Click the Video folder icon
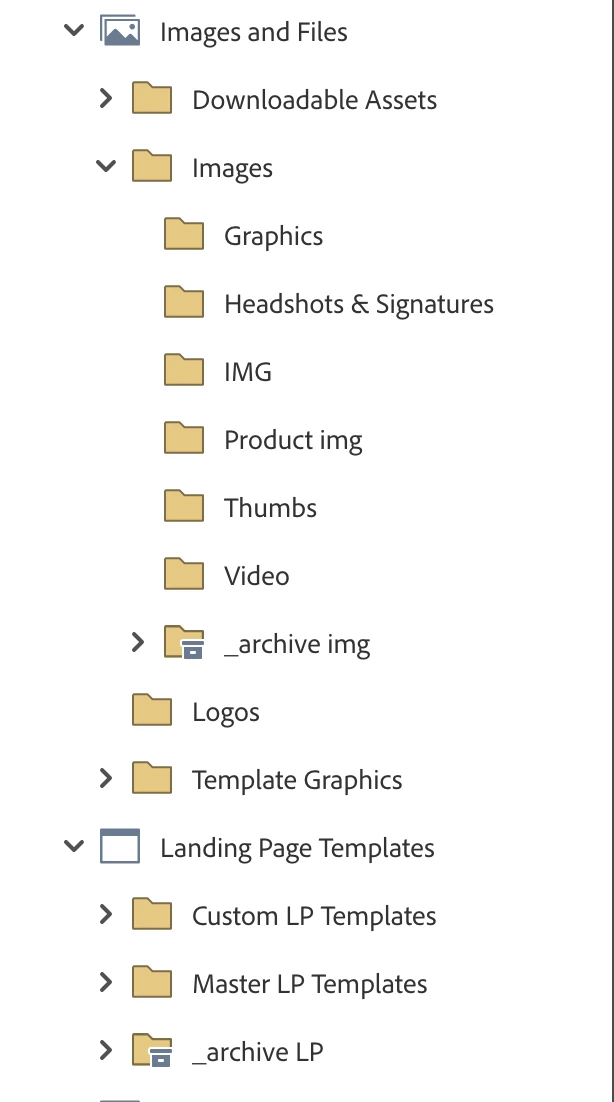This screenshot has width=614, height=1102. tap(184, 574)
